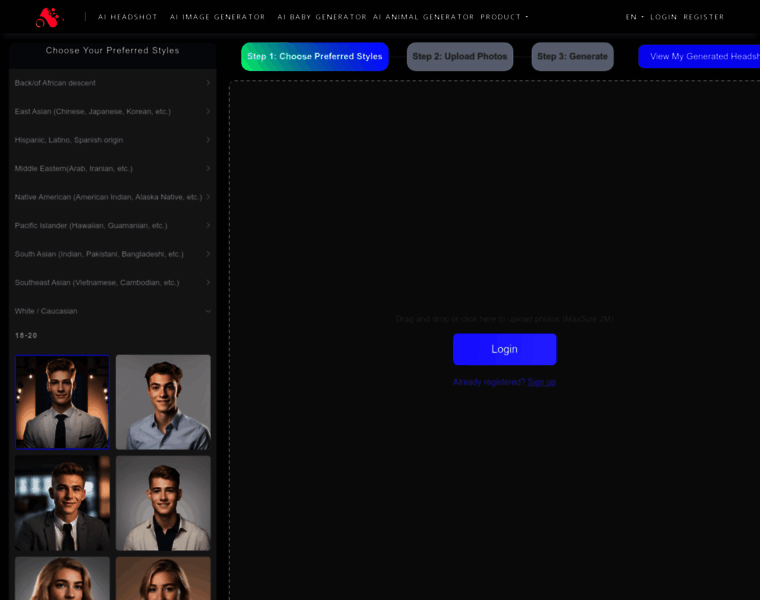Select Step 3: Generate

click(572, 57)
